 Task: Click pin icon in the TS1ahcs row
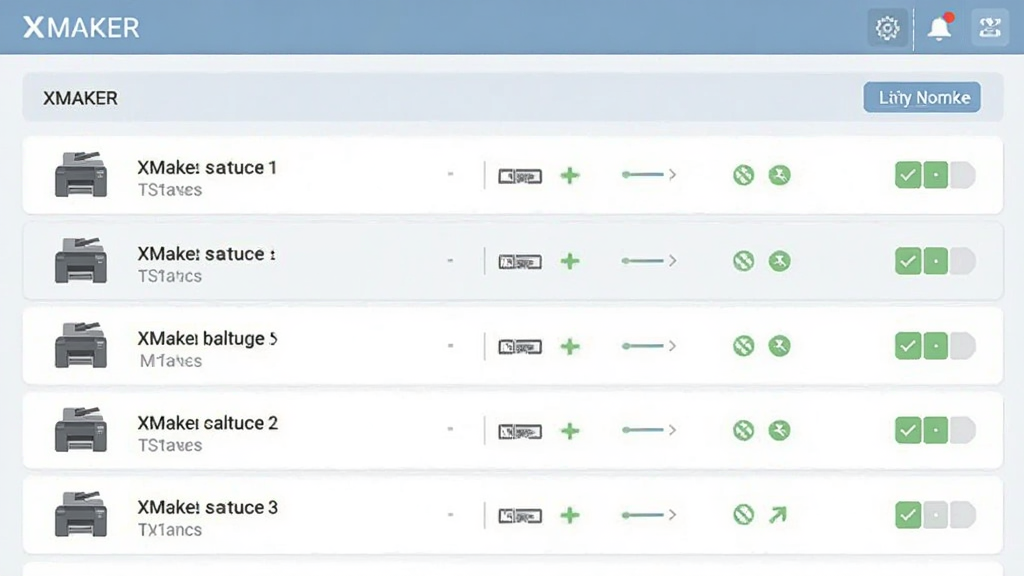pyautogui.click(x=779, y=261)
